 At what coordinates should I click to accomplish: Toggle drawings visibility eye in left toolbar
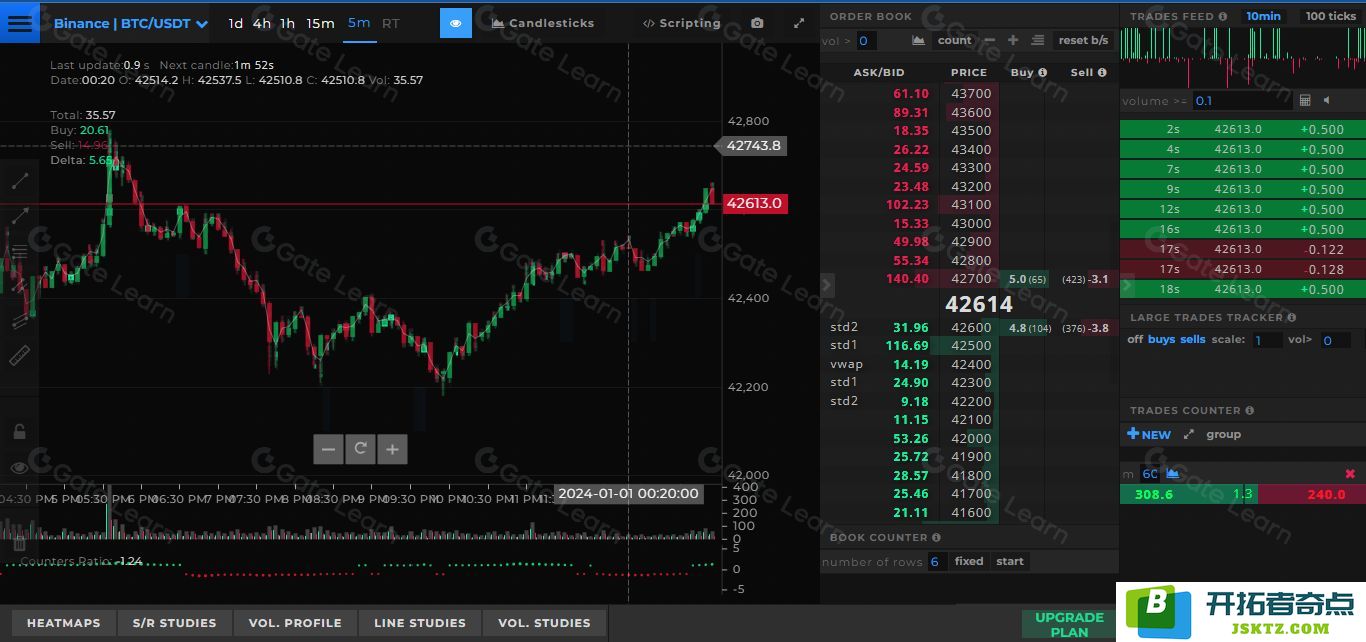[x=19, y=468]
